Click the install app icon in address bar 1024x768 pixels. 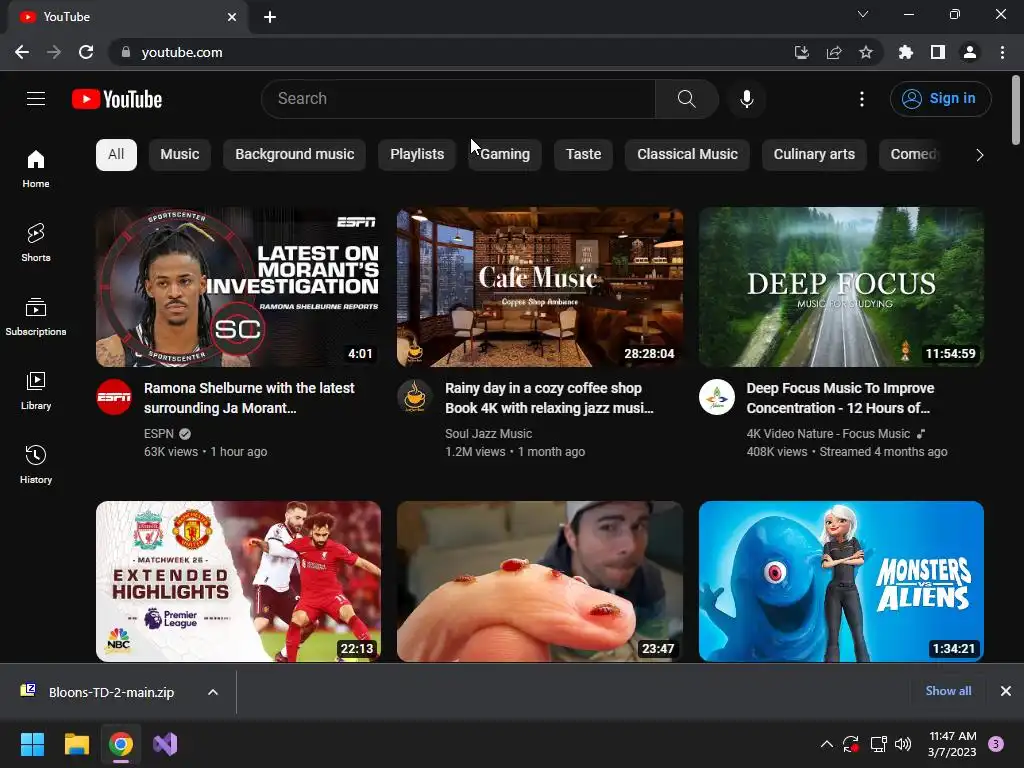coord(801,52)
